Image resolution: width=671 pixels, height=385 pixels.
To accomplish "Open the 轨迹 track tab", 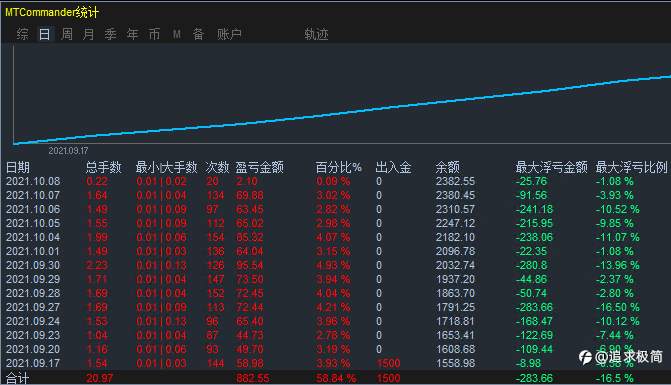I will click(x=316, y=34).
